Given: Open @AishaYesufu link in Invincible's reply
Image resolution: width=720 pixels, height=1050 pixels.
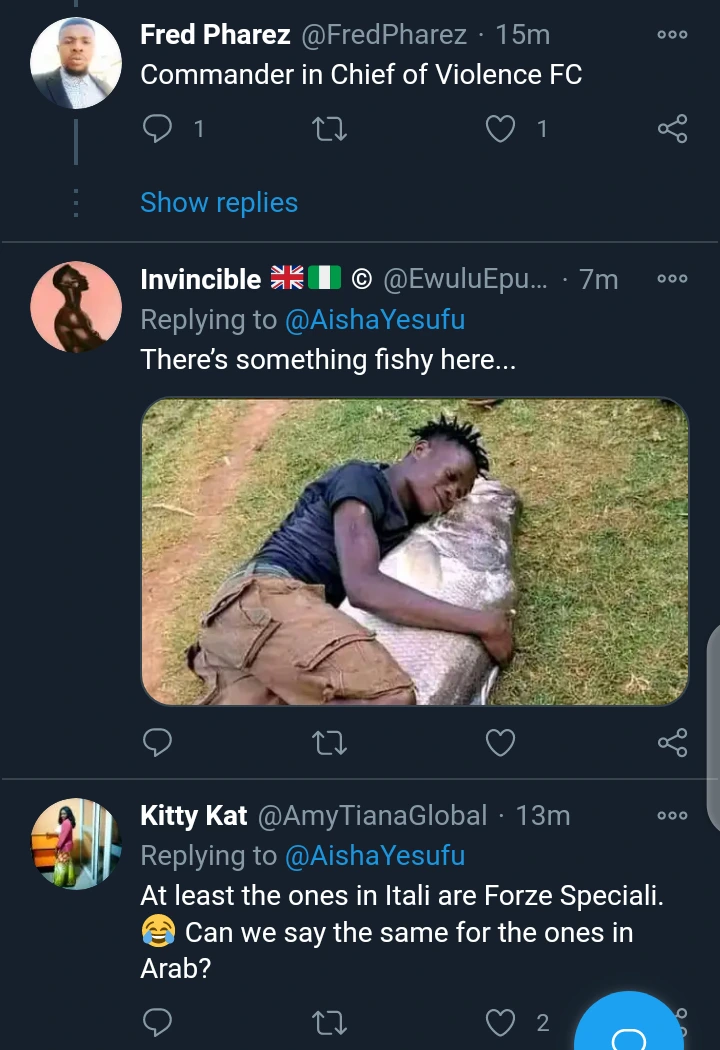Looking at the screenshot, I should coord(375,320).
